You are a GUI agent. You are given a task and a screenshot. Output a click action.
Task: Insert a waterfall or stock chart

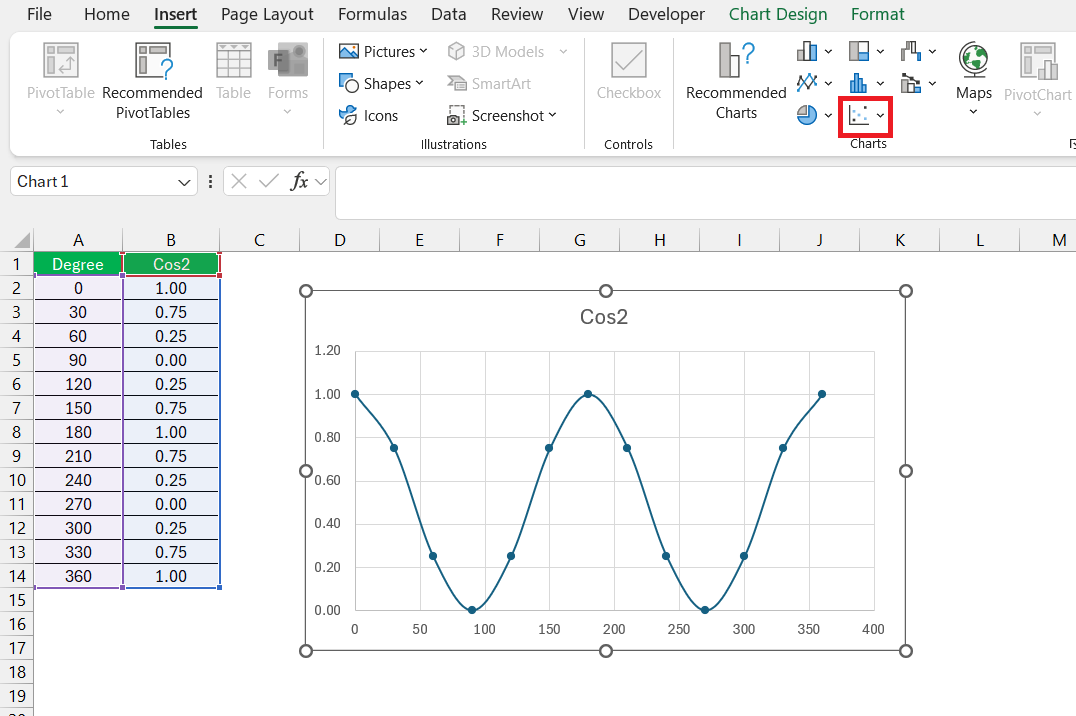[x=911, y=51]
